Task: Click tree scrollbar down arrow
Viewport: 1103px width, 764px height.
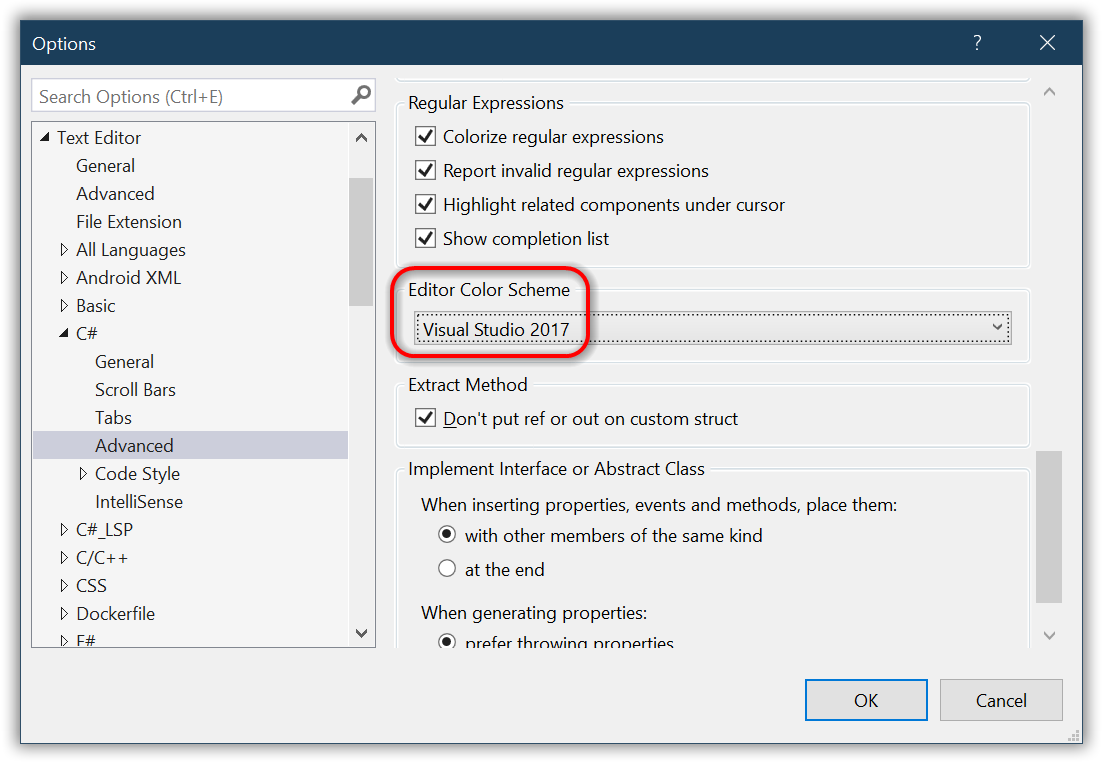Action: pos(362,633)
